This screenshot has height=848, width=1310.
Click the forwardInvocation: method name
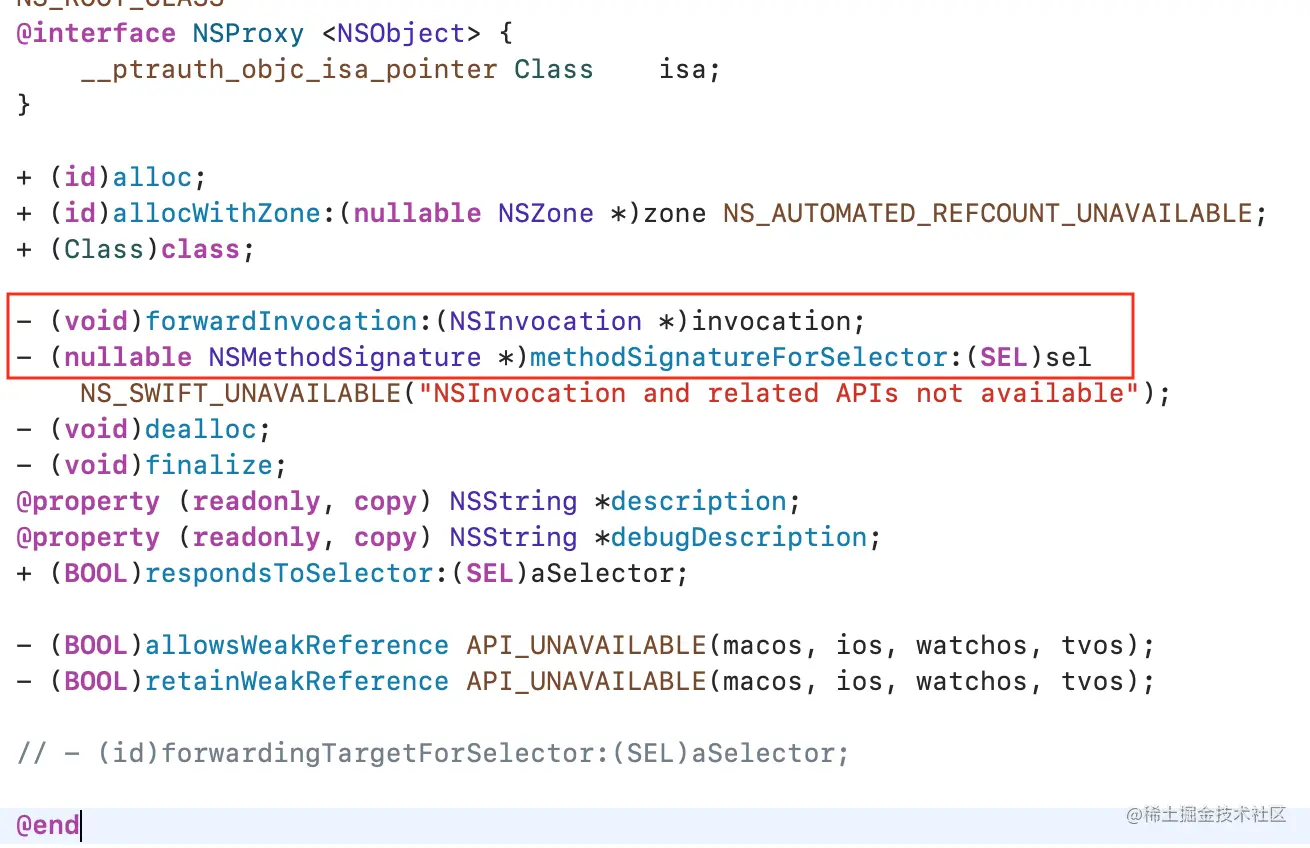[289, 321]
